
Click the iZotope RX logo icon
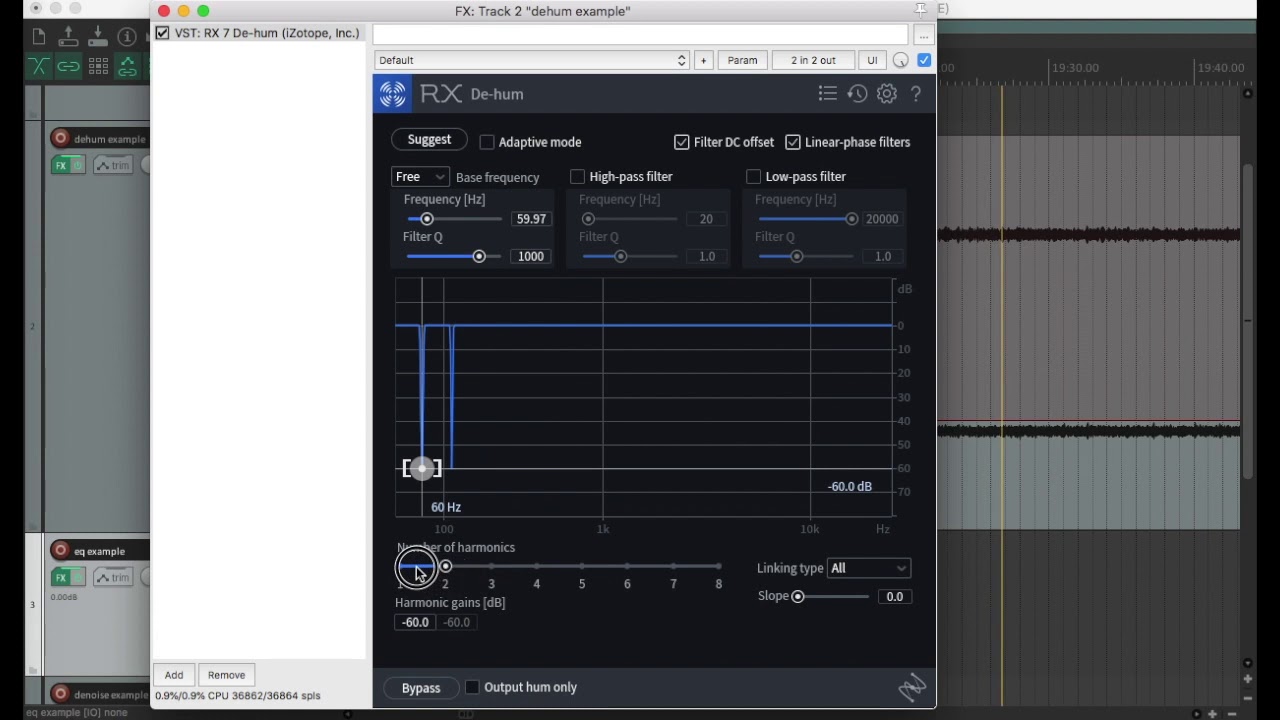(x=392, y=94)
